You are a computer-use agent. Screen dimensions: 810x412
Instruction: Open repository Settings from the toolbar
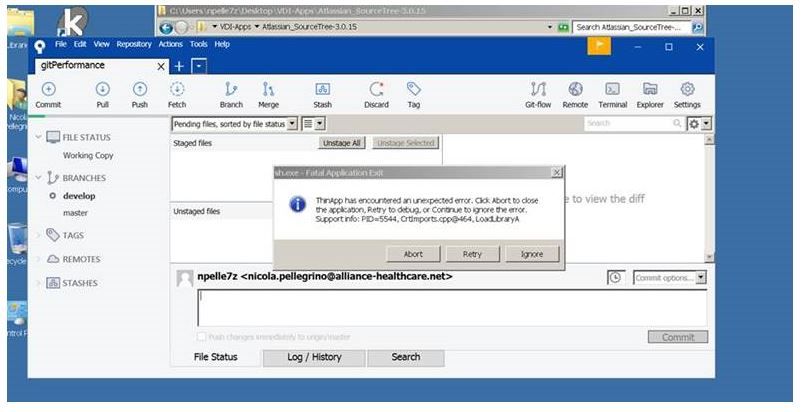(x=687, y=90)
